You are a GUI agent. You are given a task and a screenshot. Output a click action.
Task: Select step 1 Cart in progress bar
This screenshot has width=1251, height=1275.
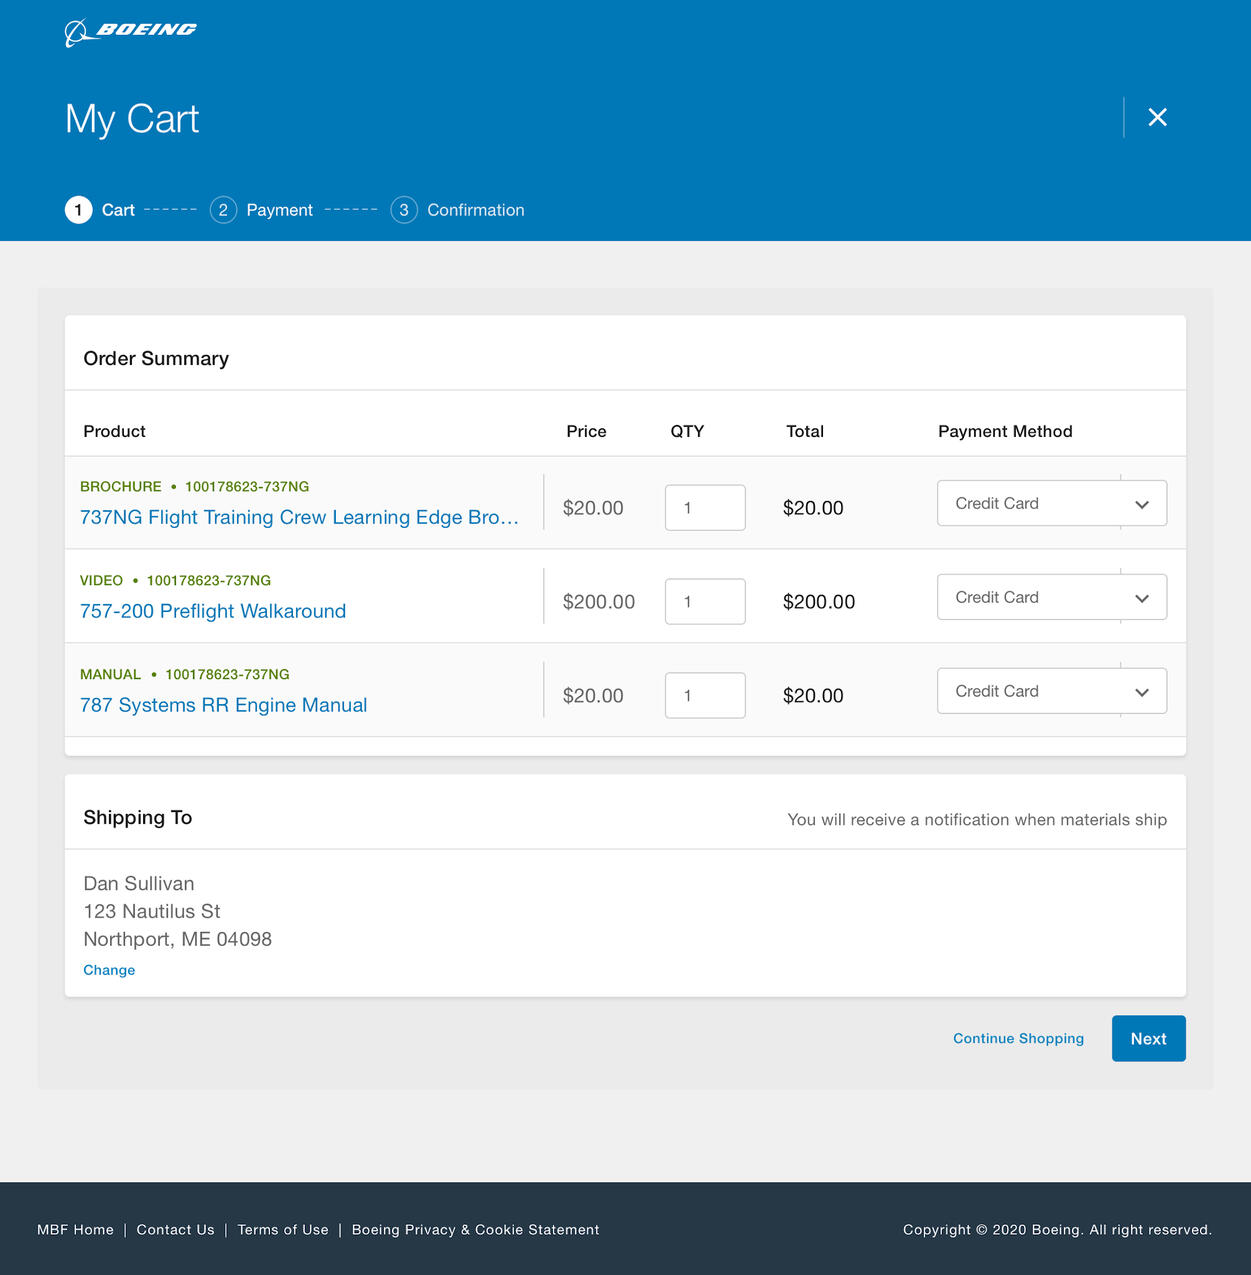pyautogui.click(x=101, y=210)
